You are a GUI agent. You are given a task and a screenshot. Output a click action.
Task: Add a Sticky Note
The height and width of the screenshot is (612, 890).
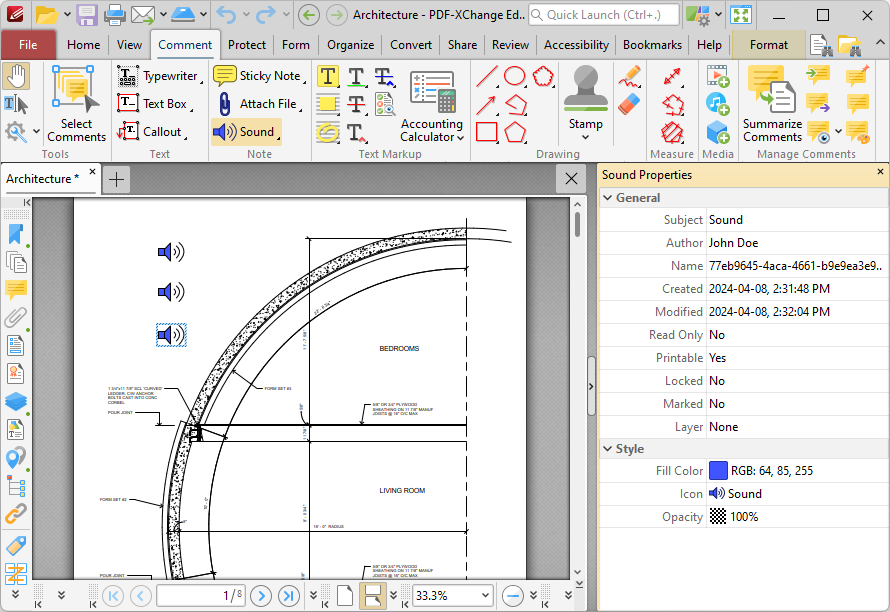(x=259, y=76)
